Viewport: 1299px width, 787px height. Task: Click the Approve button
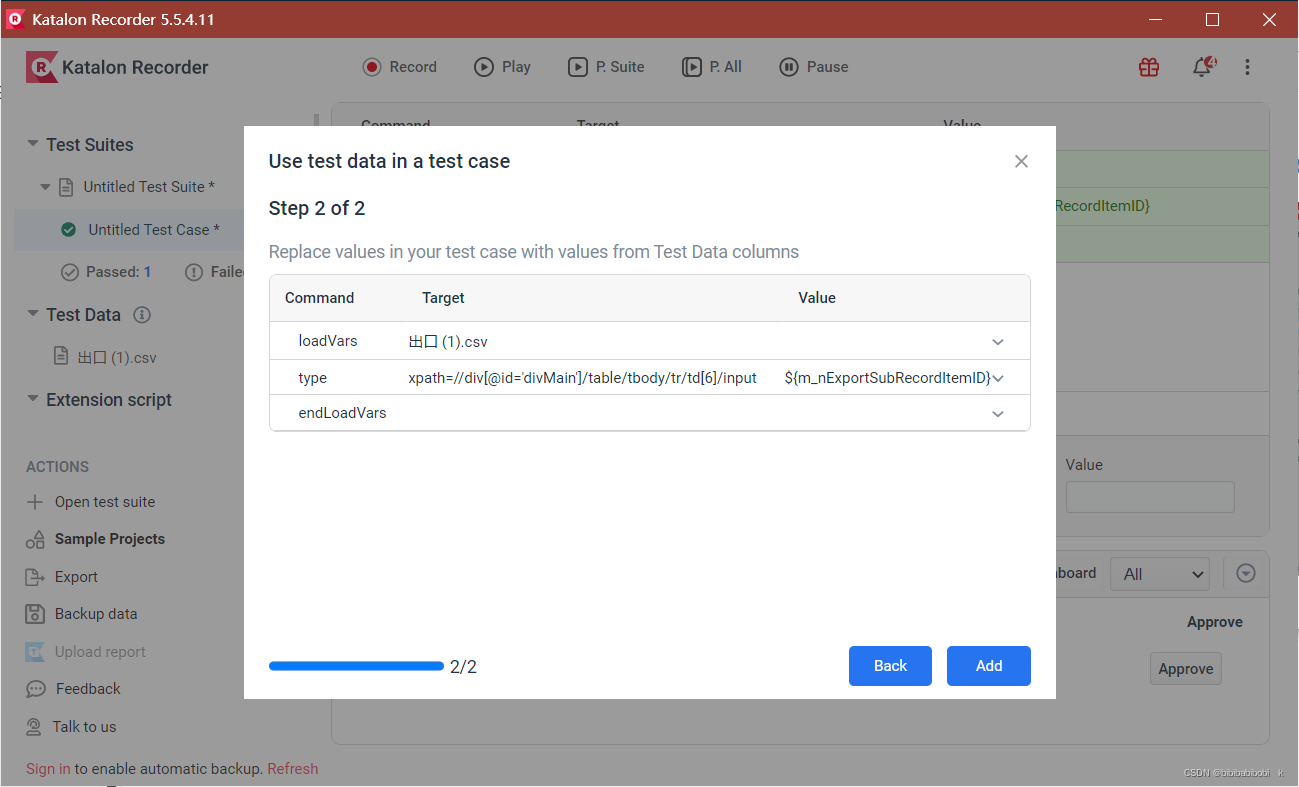pos(1186,669)
